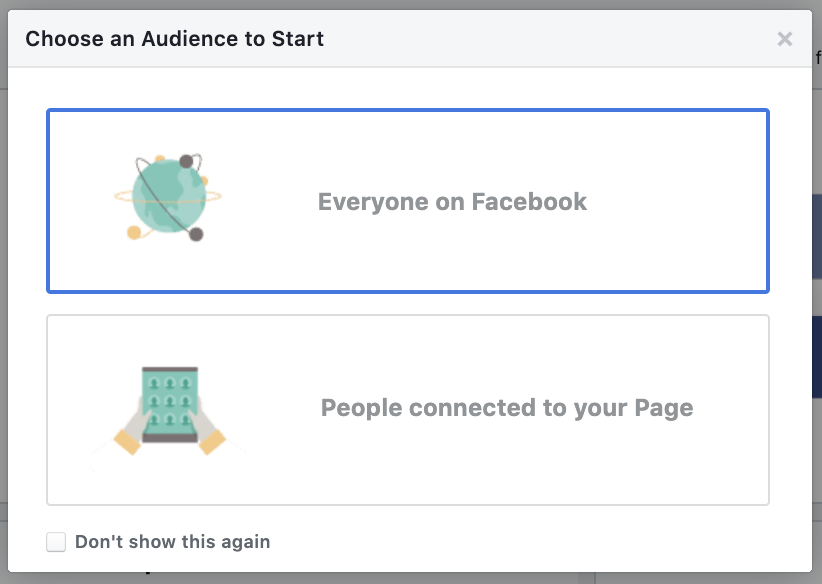Viewport: 822px width, 584px height.
Task: Tick the Don't show this again checkbox
Action: tap(56, 542)
